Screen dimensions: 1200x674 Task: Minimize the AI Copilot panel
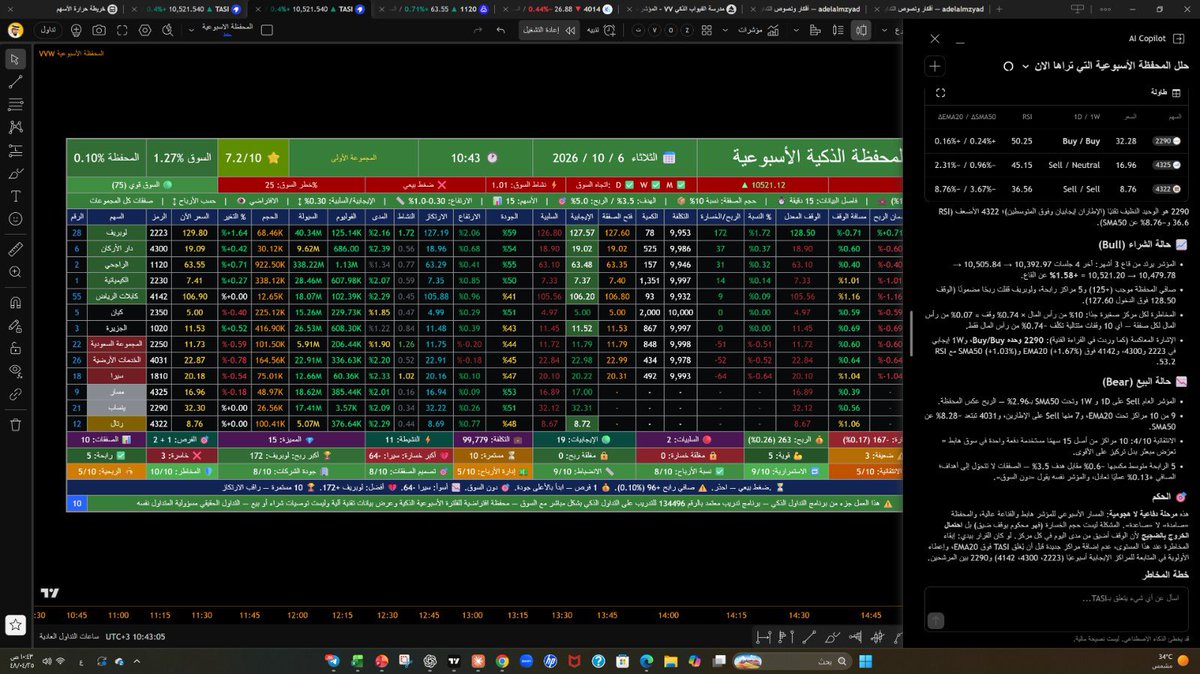click(x=960, y=40)
